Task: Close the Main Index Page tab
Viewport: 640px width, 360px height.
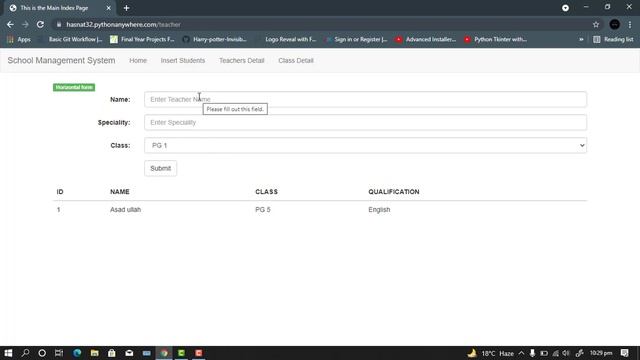Action: click(108, 8)
